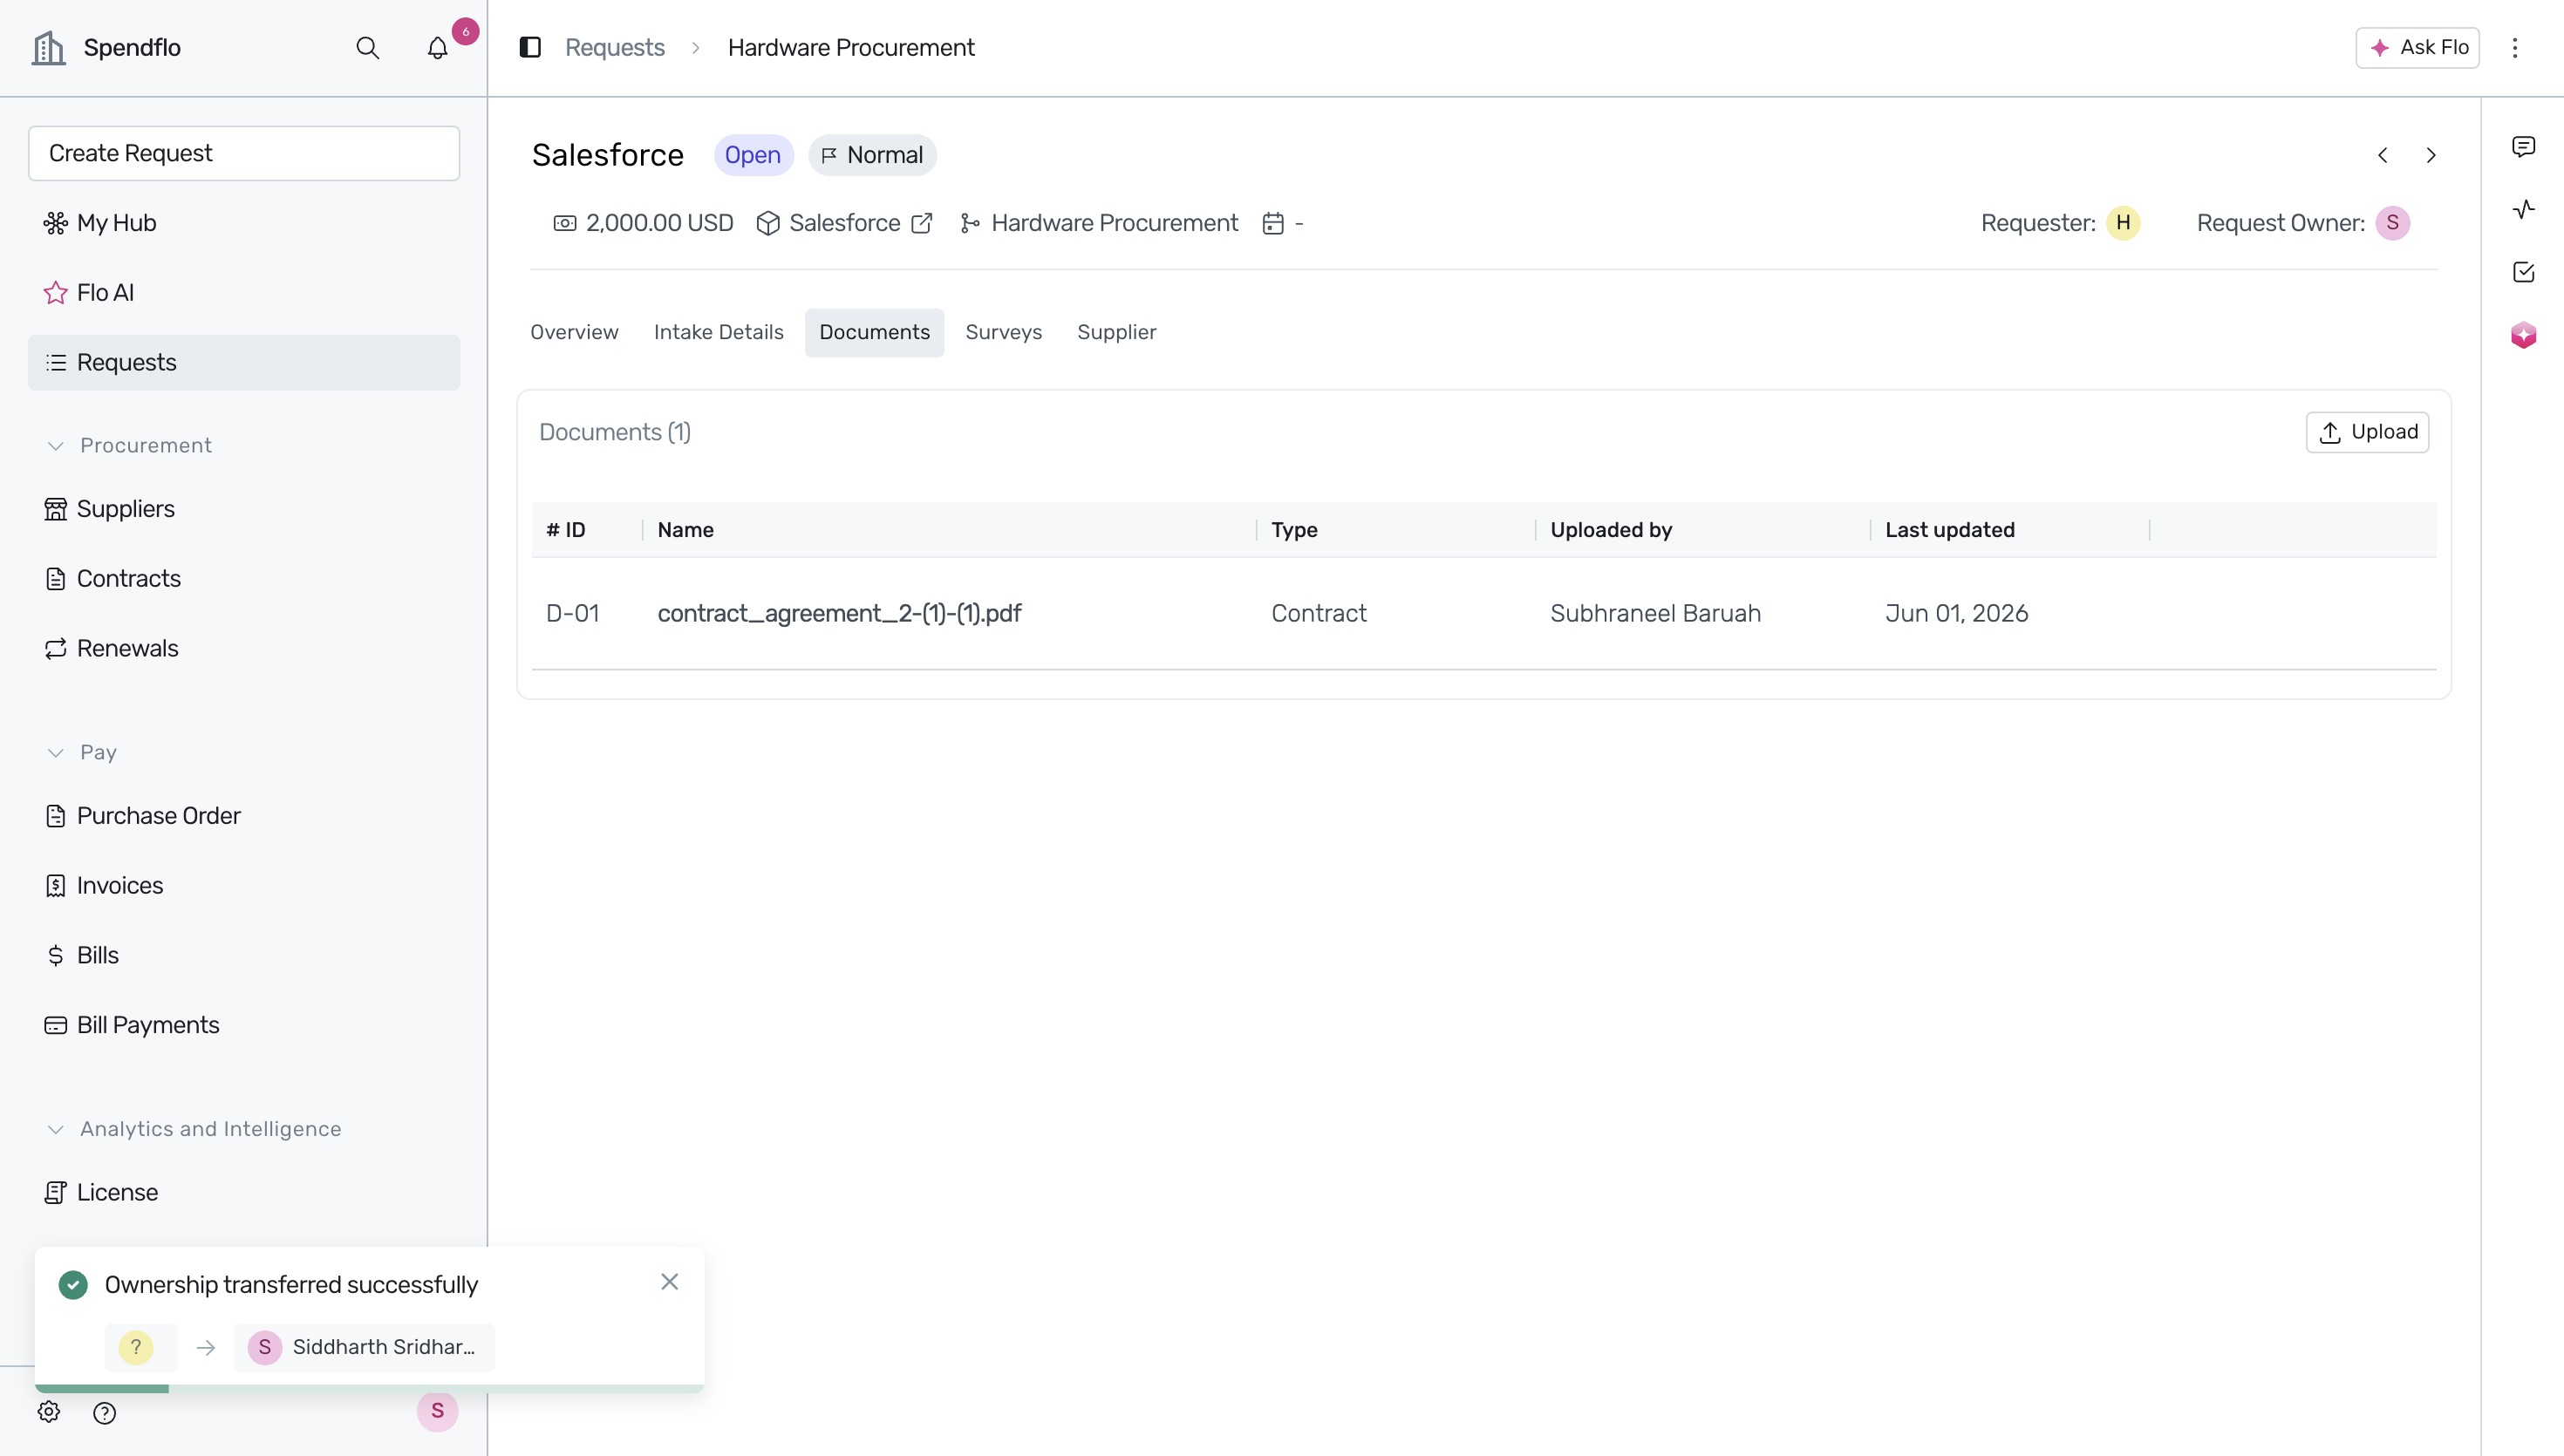Screen dimensions: 2564x1456
Task: Open contract_agreement_2-(1)-(1).pdf document
Action: coord(839,613)
